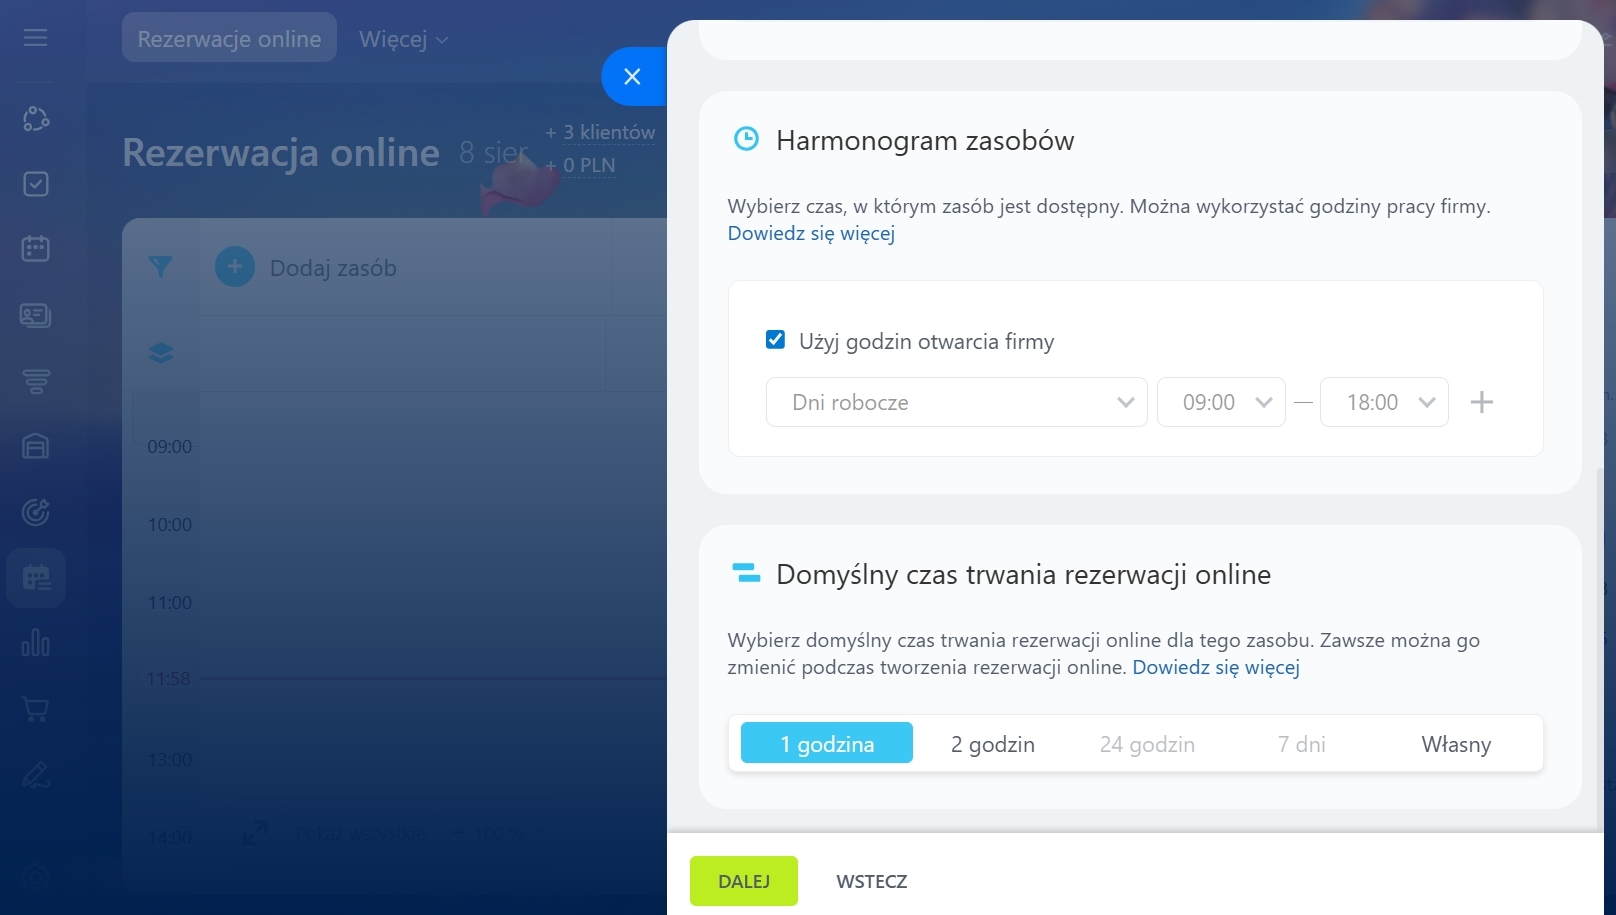Screen dimensions: 1616x915
Task: Click the + 3 klientów counter
Action: coord(600,132)
